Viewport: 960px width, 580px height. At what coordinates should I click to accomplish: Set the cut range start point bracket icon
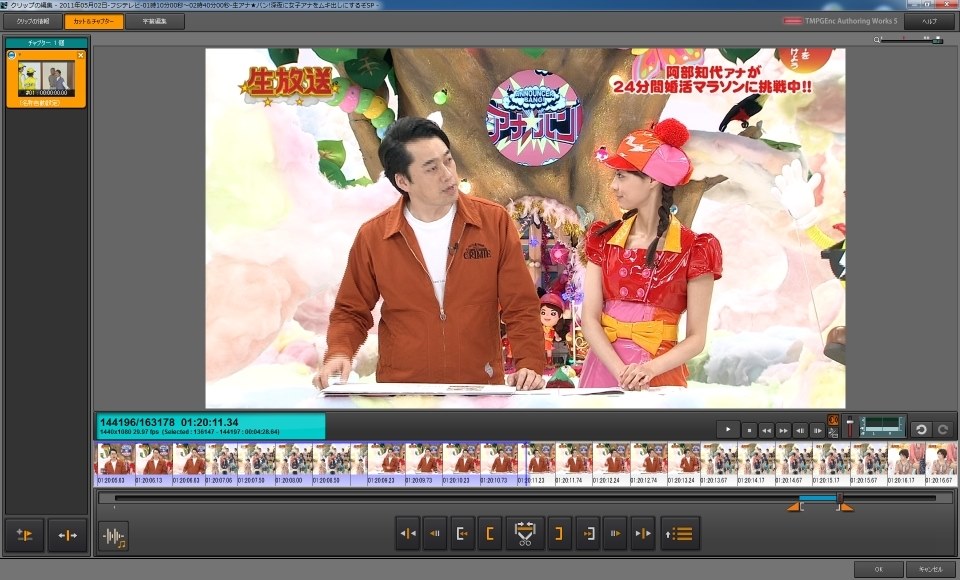(x=489, y=534)
